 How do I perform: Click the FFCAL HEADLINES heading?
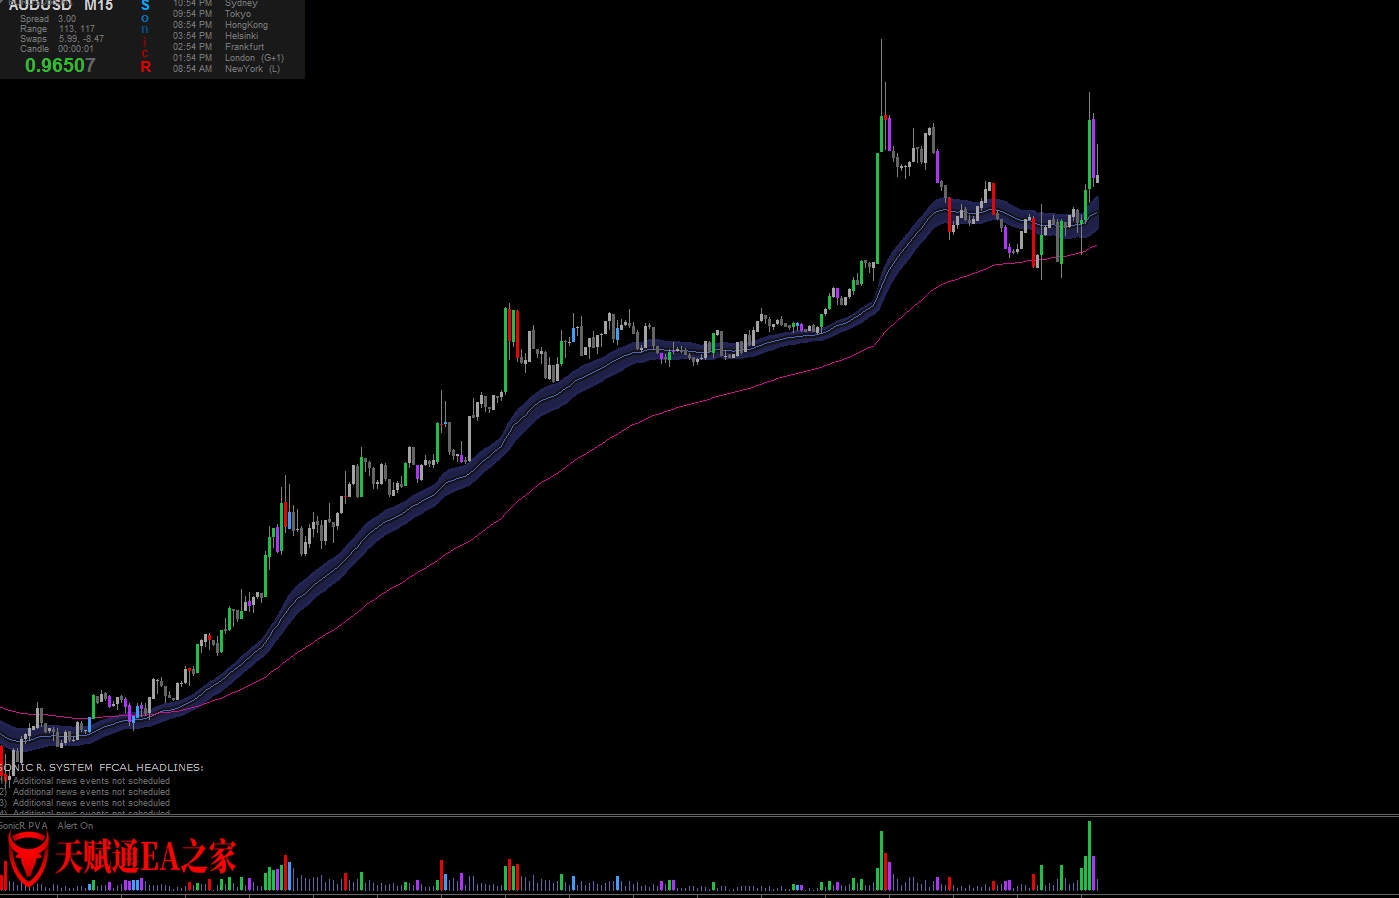point(151,768)
